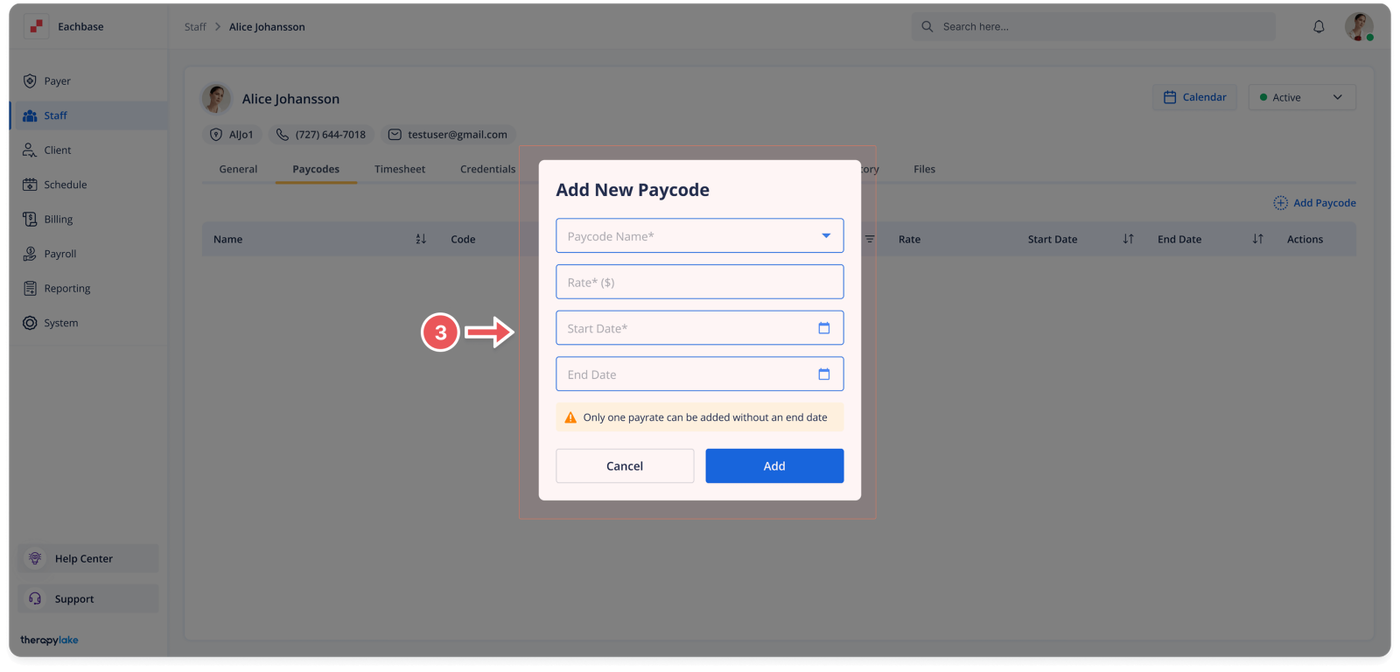Screen dimensions: 1400x672
Task: Go to Payroll in the sidebar
Action: point(60,254)
